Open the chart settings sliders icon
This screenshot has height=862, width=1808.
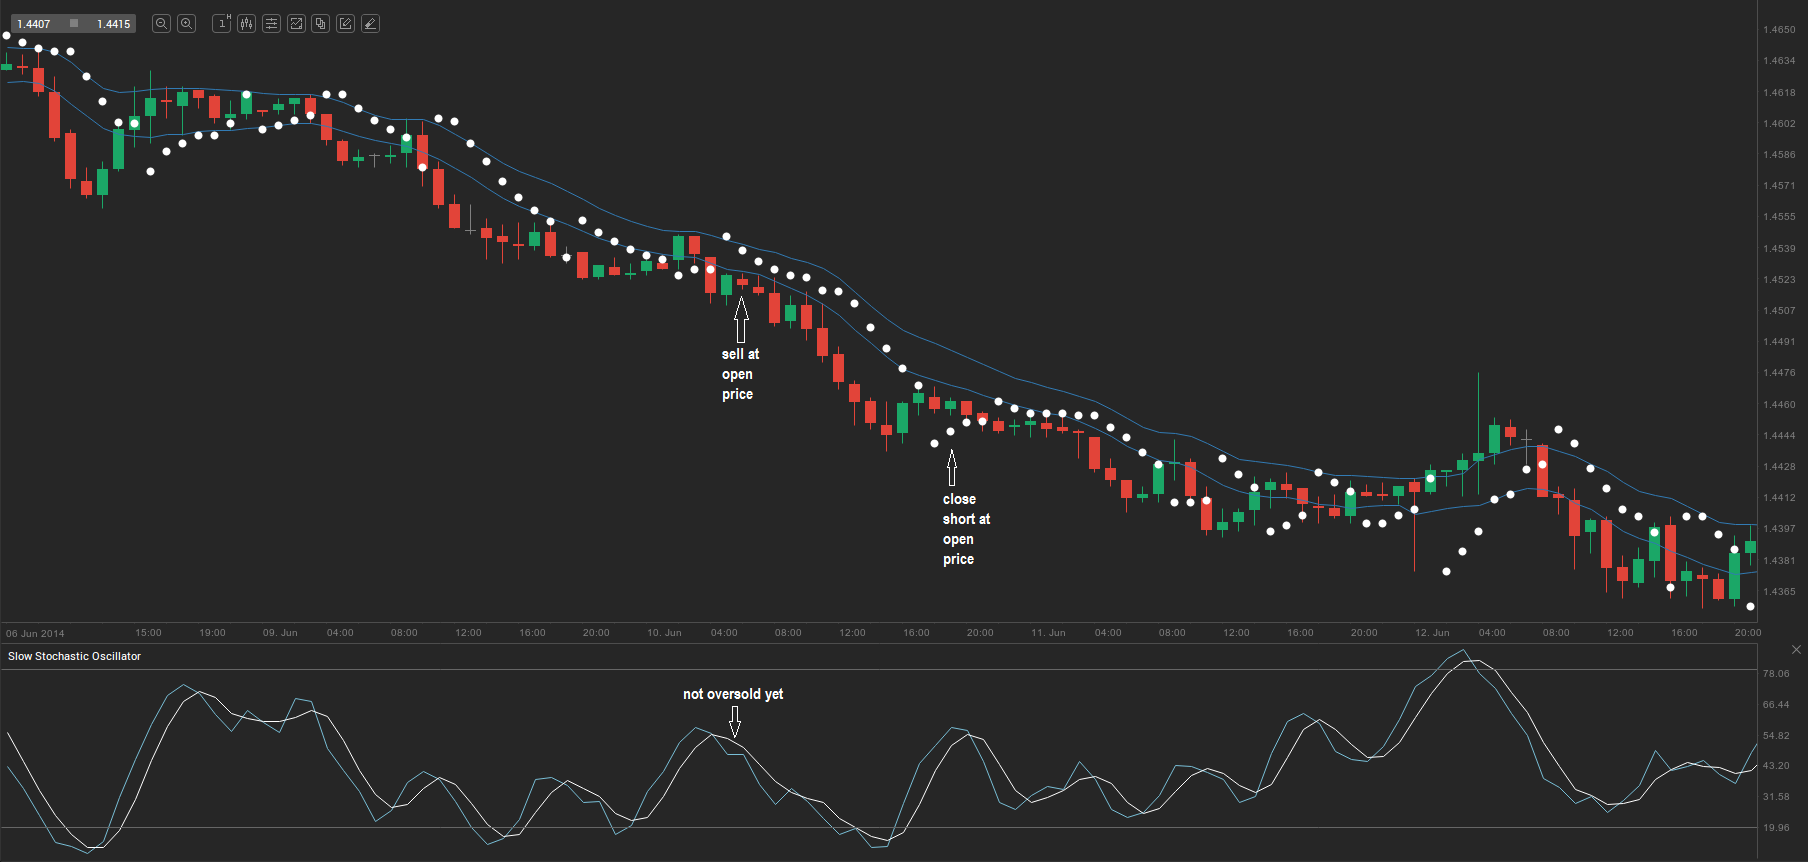tap(271, 24)
